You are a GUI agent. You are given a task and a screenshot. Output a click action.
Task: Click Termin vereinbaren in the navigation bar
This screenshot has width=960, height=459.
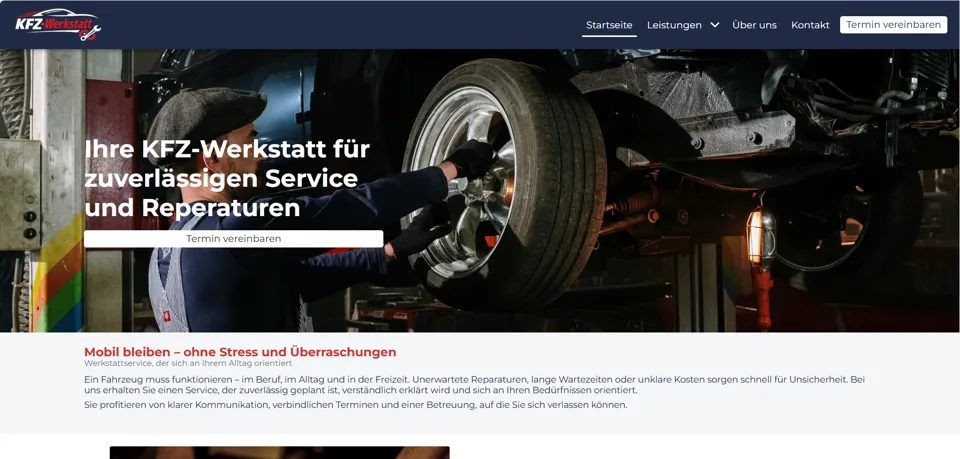pos(893,25)
